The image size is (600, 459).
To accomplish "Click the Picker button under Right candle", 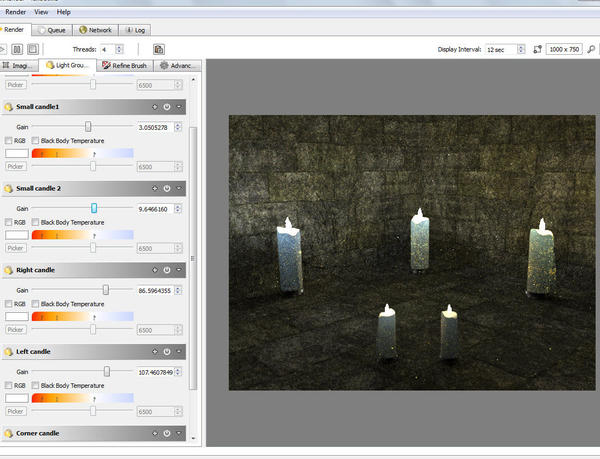I will click(x=16, y=329).
